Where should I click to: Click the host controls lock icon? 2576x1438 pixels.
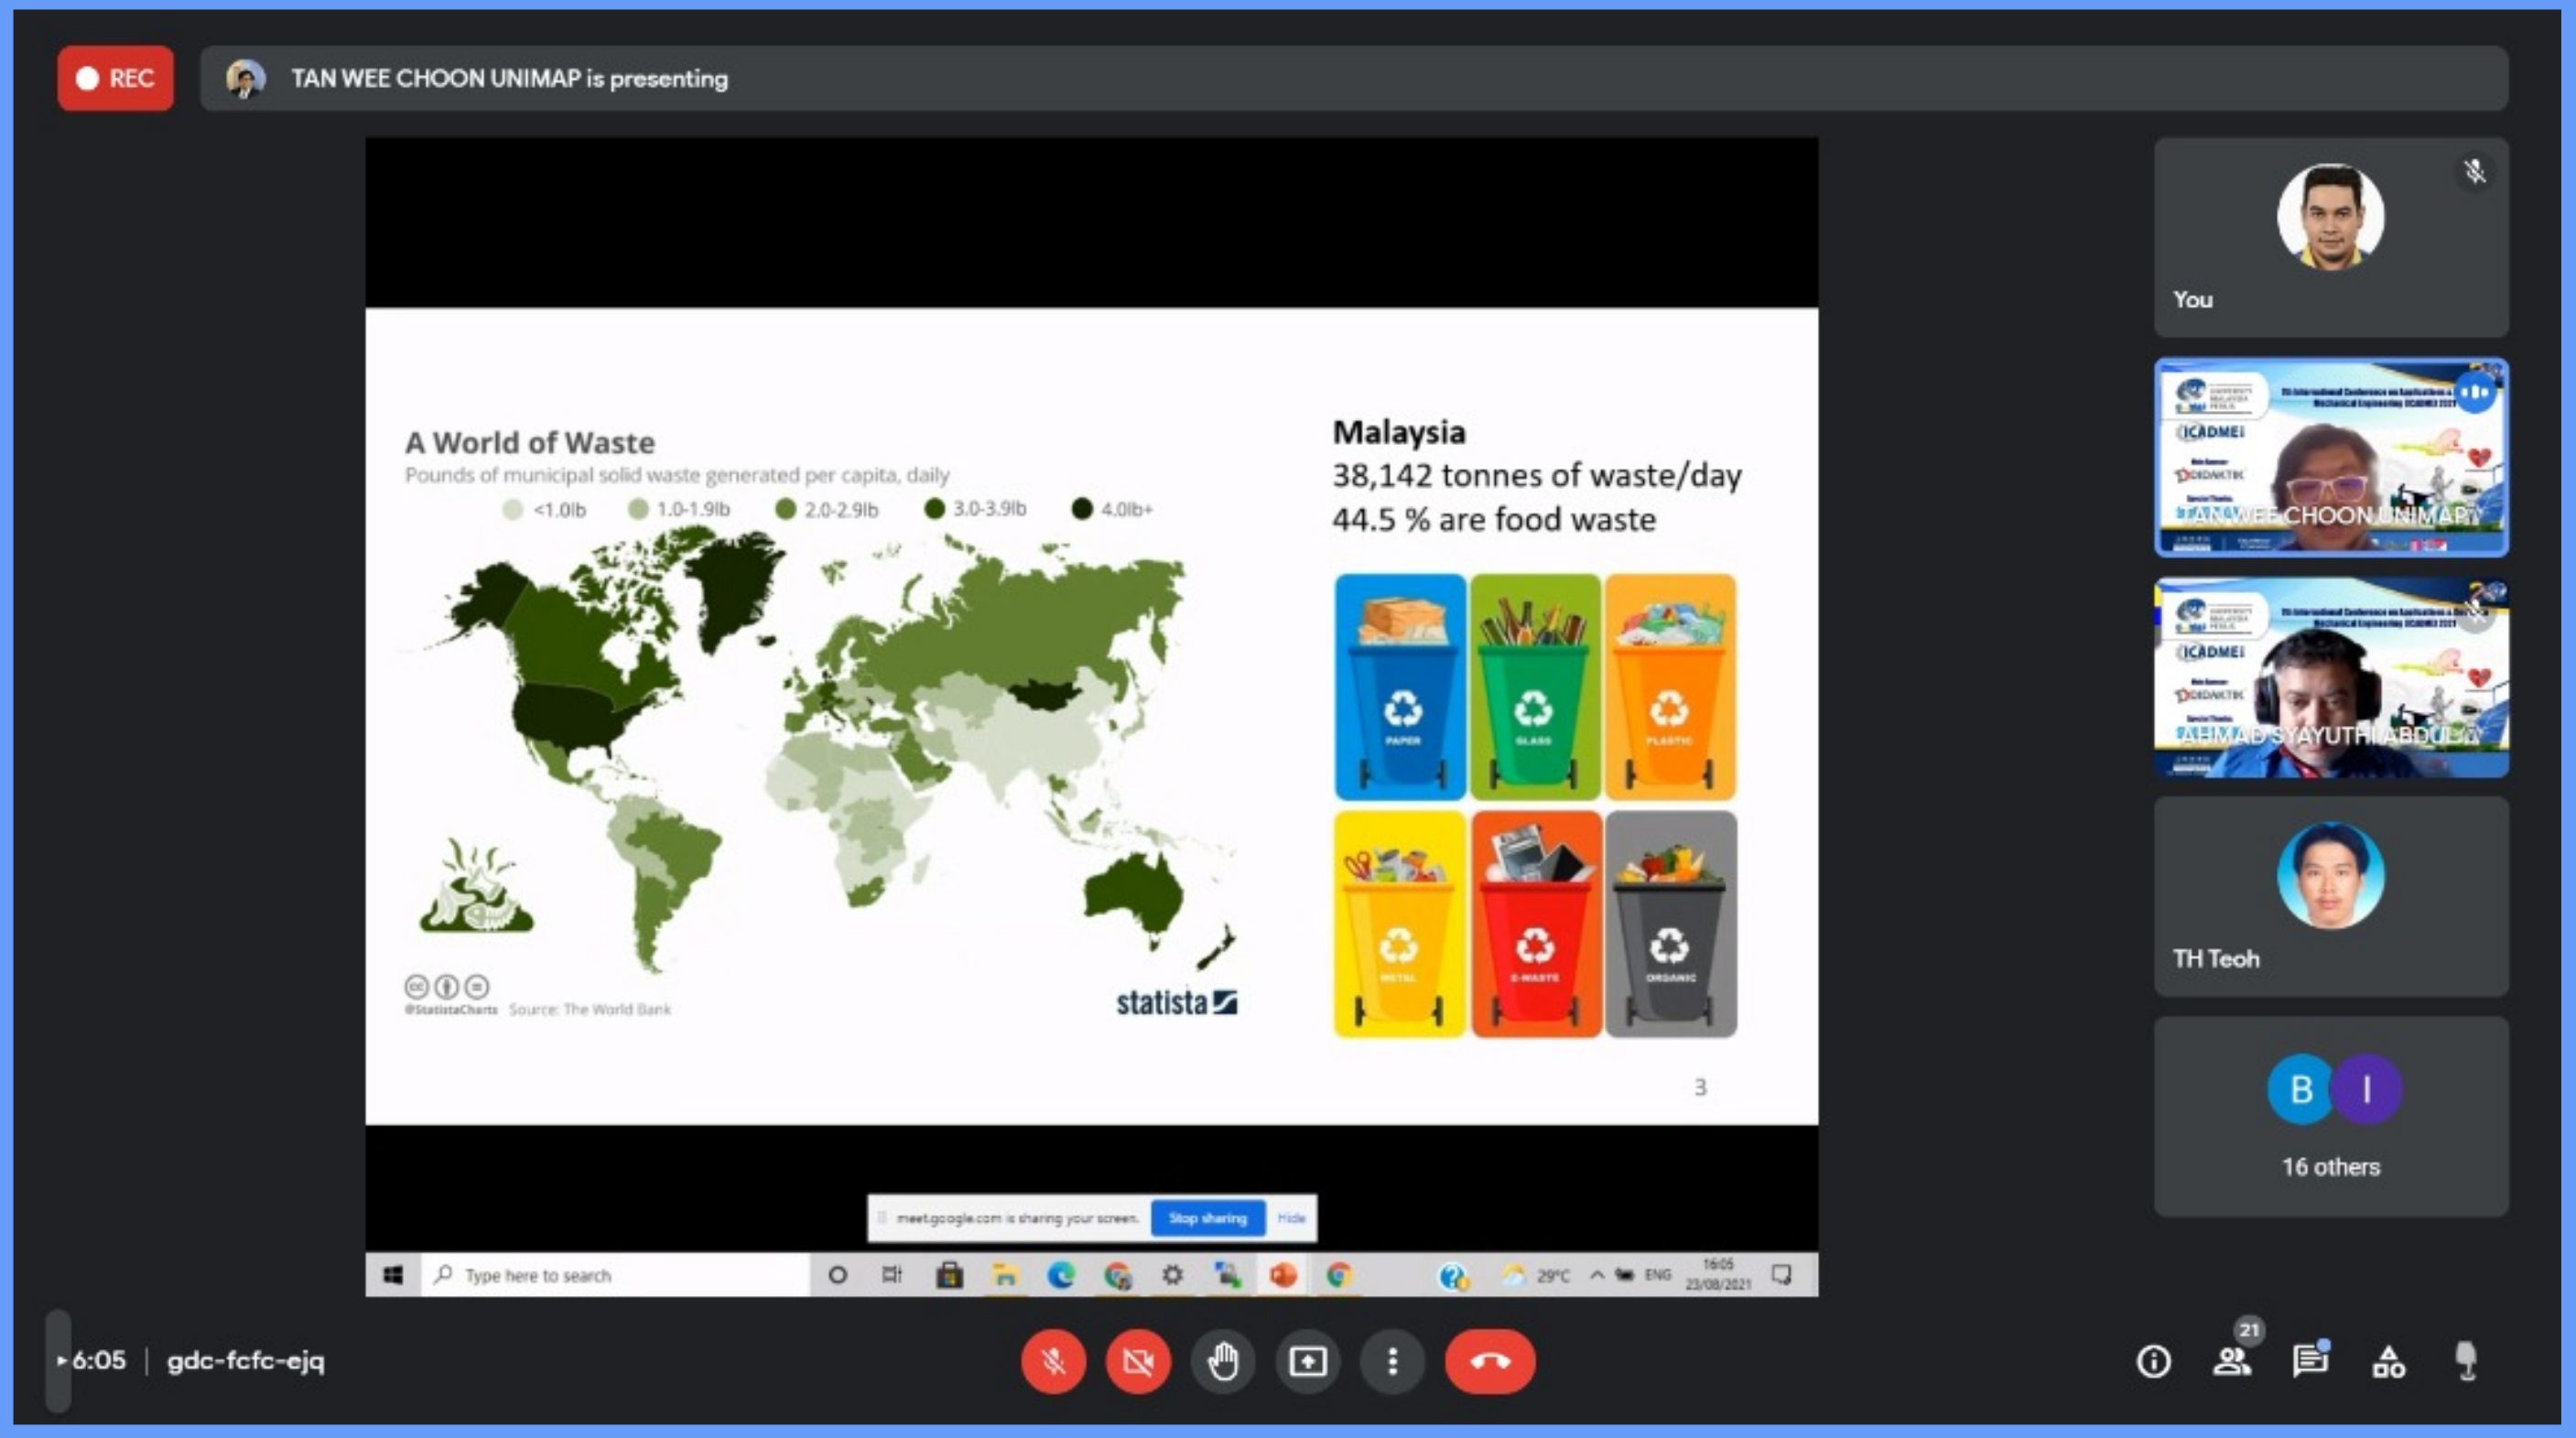2467,1361
